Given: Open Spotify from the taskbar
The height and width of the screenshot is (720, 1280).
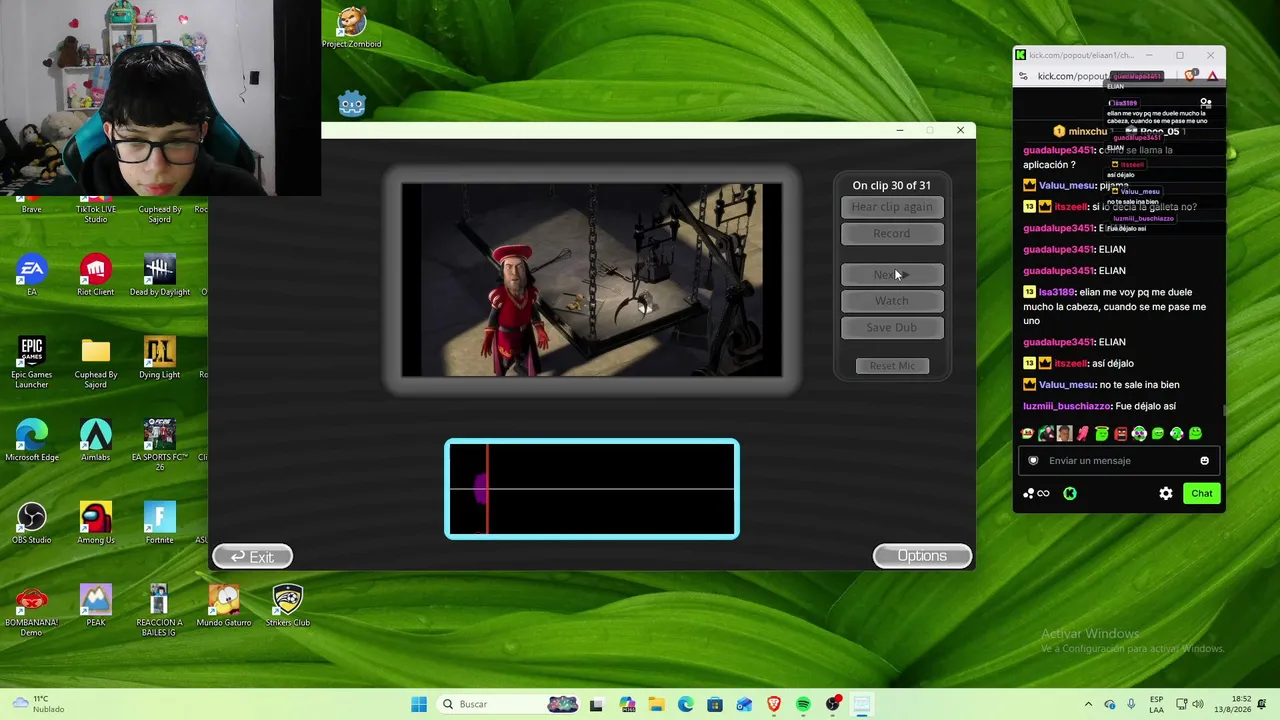Looking at the screenshot, I should pyautogui.click(x=803, y=705).
